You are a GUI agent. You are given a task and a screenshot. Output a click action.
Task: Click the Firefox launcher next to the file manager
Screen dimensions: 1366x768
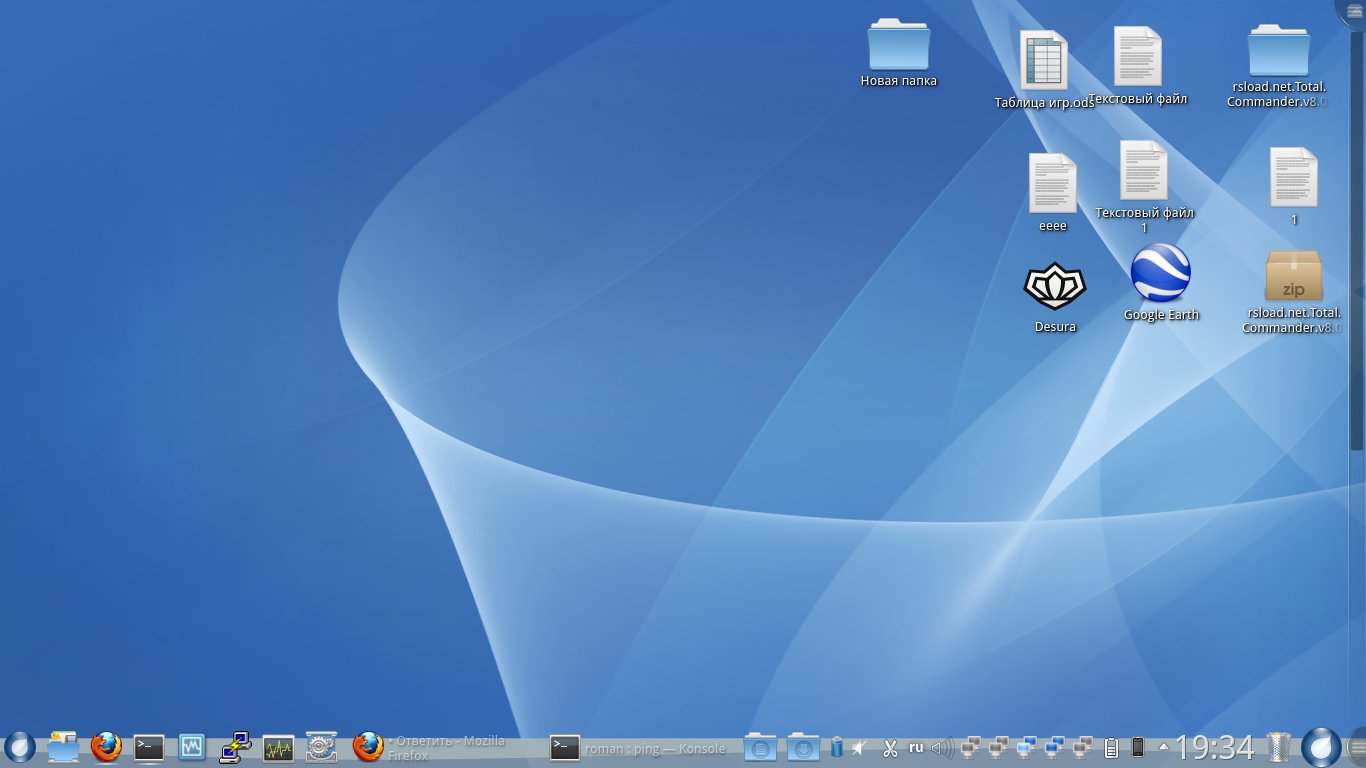pos(106,746)
